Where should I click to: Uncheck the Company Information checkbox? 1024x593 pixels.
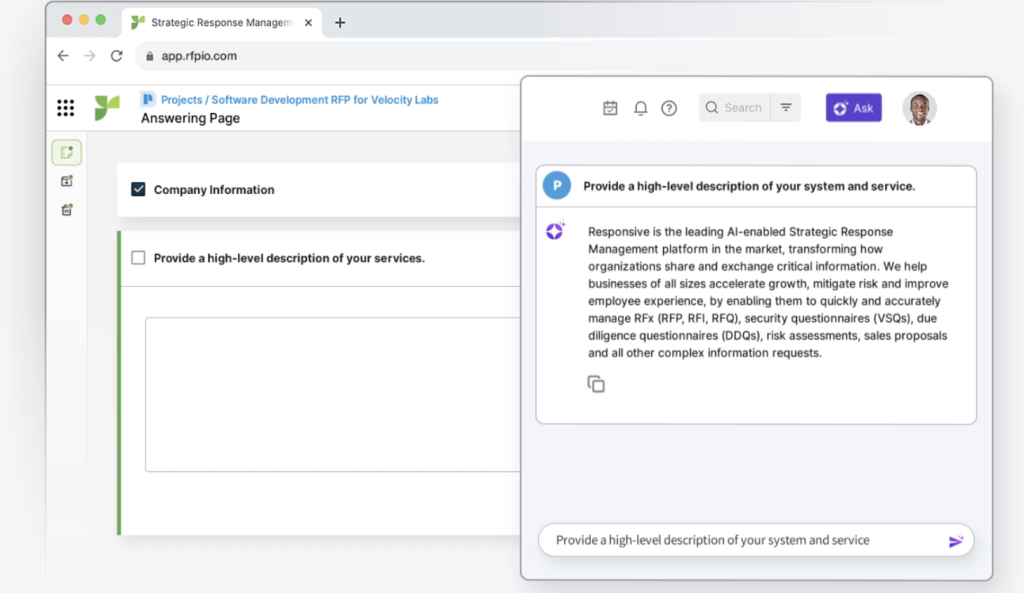point(139,189)
